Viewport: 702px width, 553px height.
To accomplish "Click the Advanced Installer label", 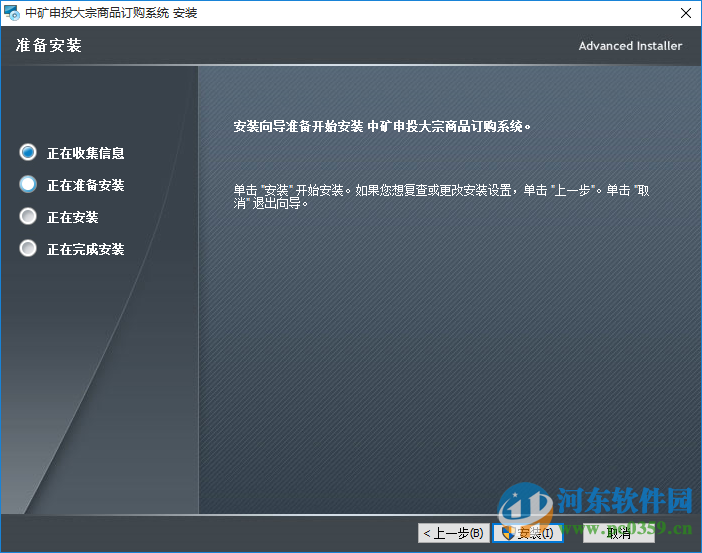I will (630, 46).
